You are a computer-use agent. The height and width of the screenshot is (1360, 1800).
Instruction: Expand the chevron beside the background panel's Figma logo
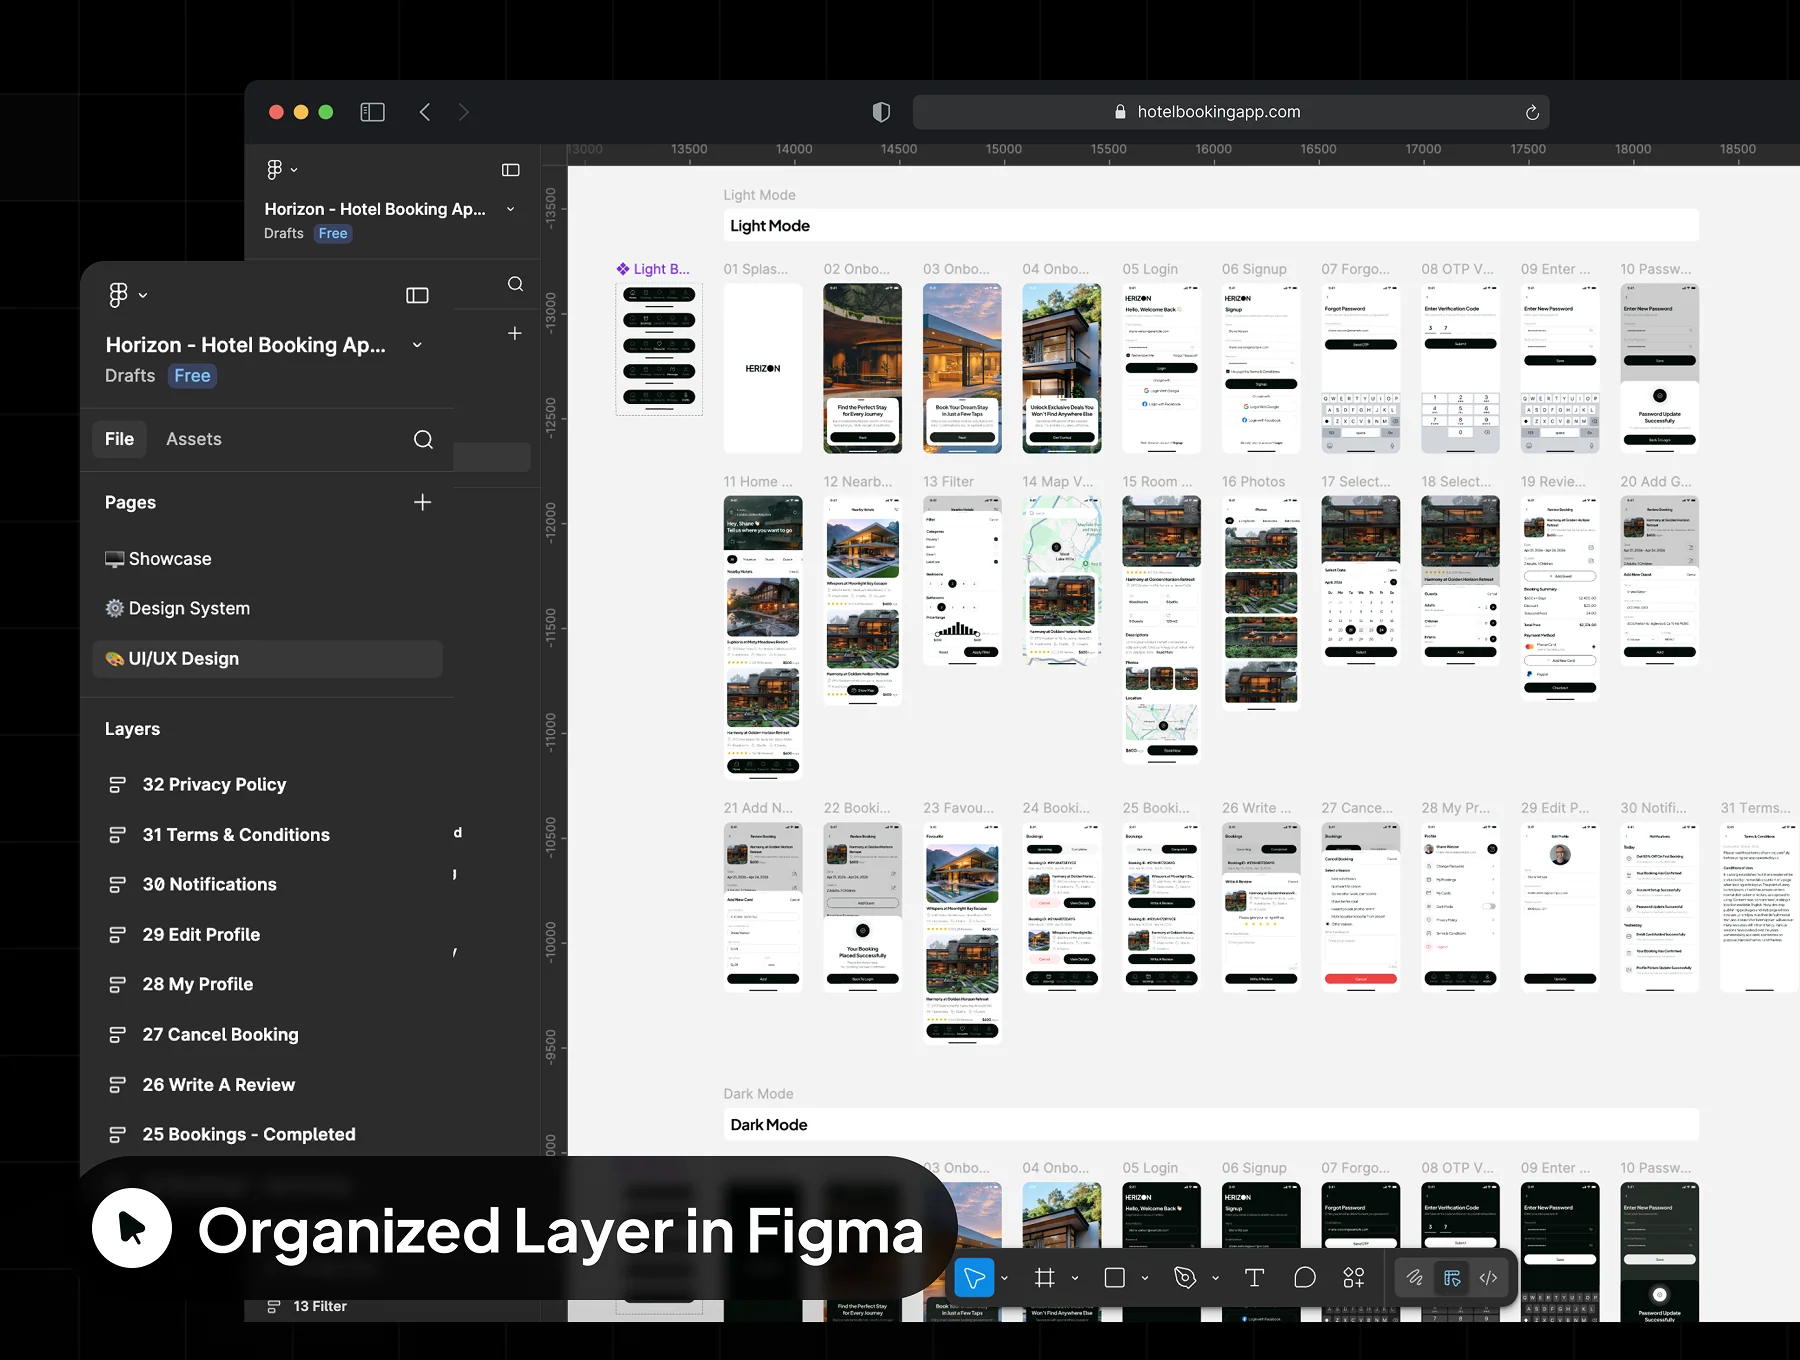point(294,170)
